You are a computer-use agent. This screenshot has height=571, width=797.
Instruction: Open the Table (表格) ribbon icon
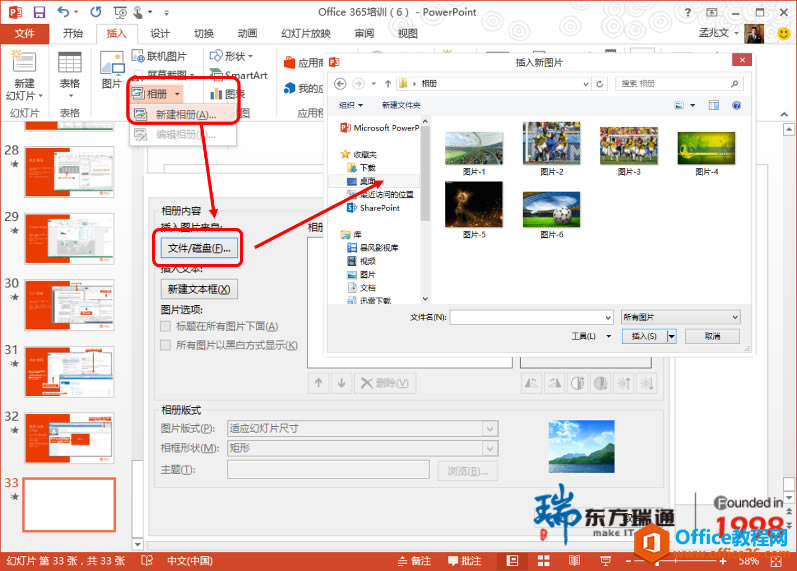(70, 63)
